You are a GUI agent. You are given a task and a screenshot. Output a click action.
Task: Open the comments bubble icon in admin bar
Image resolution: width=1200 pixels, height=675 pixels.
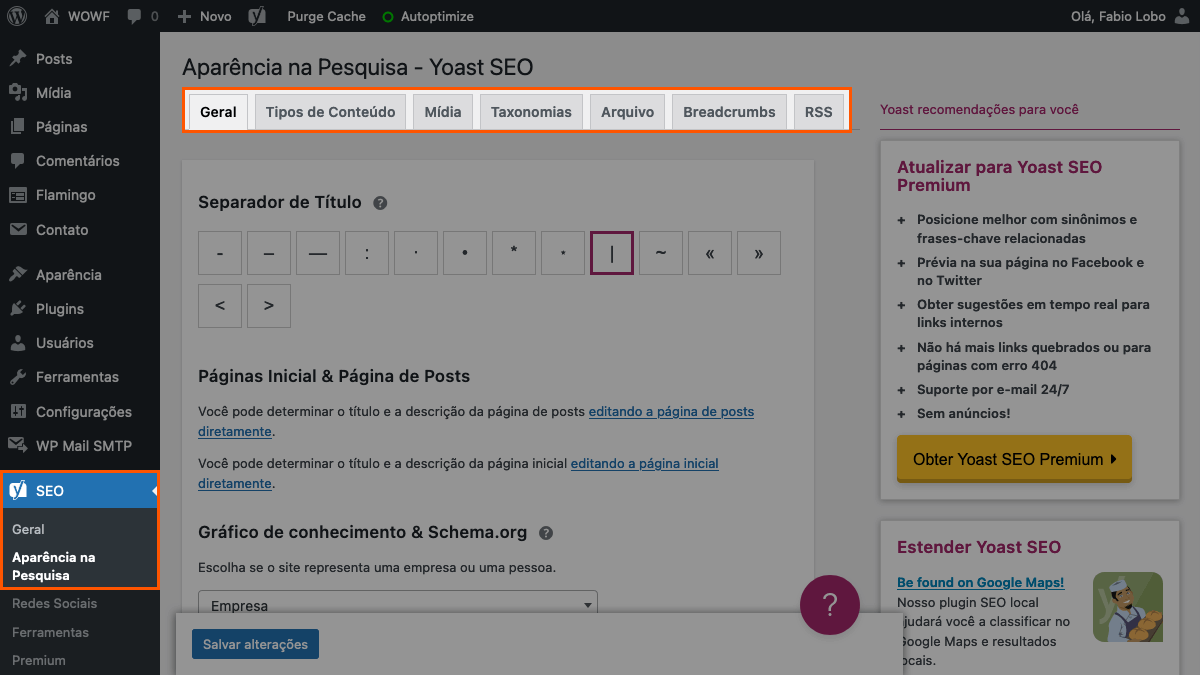[x=135, y=17]
